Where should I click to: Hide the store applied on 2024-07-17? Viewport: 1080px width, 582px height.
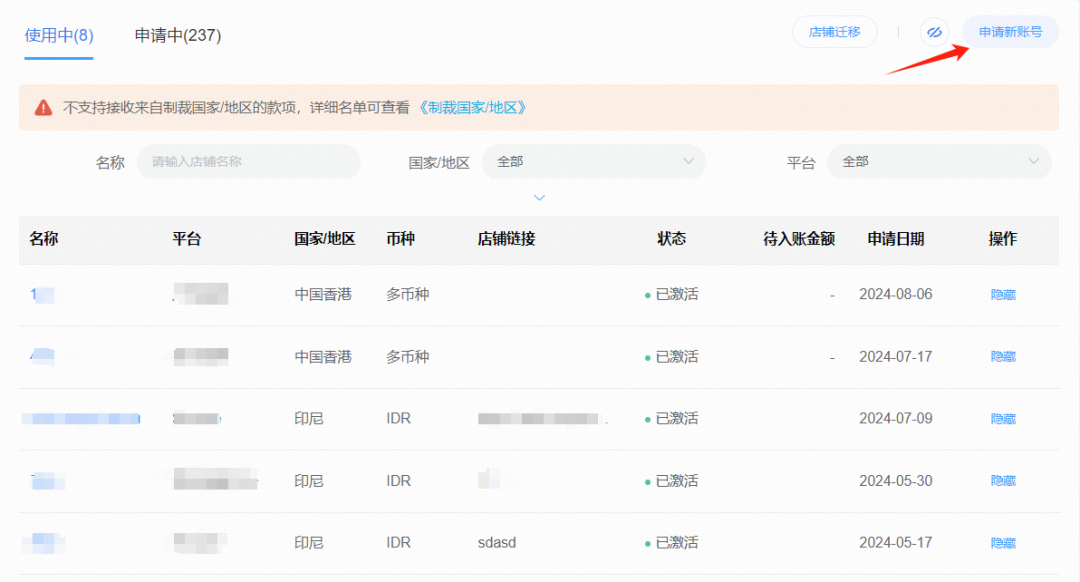[1003, 357]
